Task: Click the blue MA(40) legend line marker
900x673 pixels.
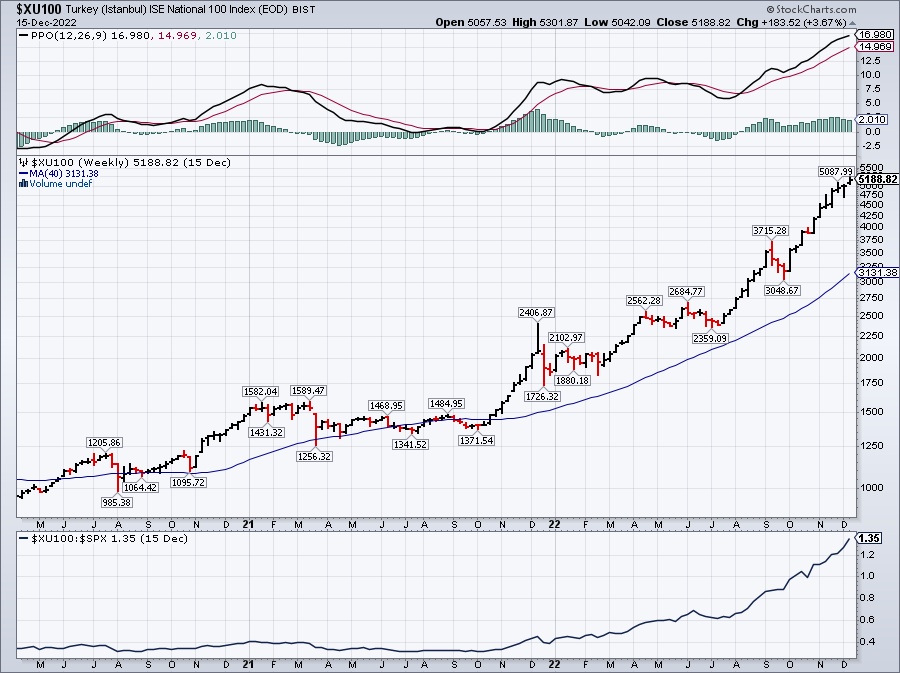Action: pyautogui.click(x=24, y=173)
